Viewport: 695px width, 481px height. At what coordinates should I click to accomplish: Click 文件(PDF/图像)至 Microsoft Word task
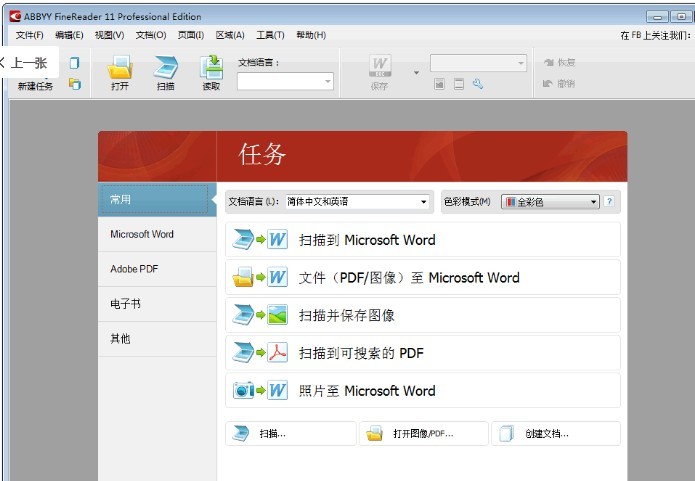tap(423, 277)
